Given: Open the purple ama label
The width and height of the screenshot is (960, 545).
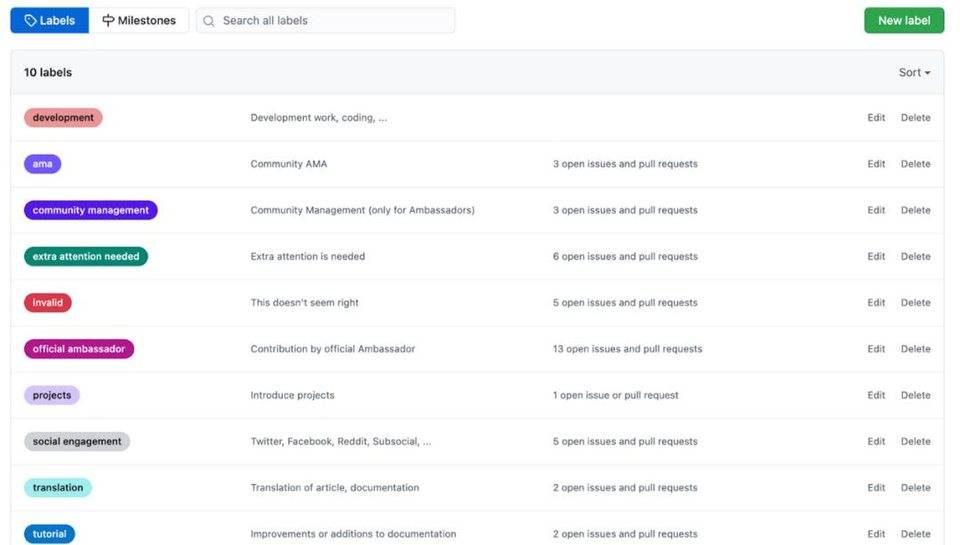Looking at the screenshot, I should coord(43,164).
